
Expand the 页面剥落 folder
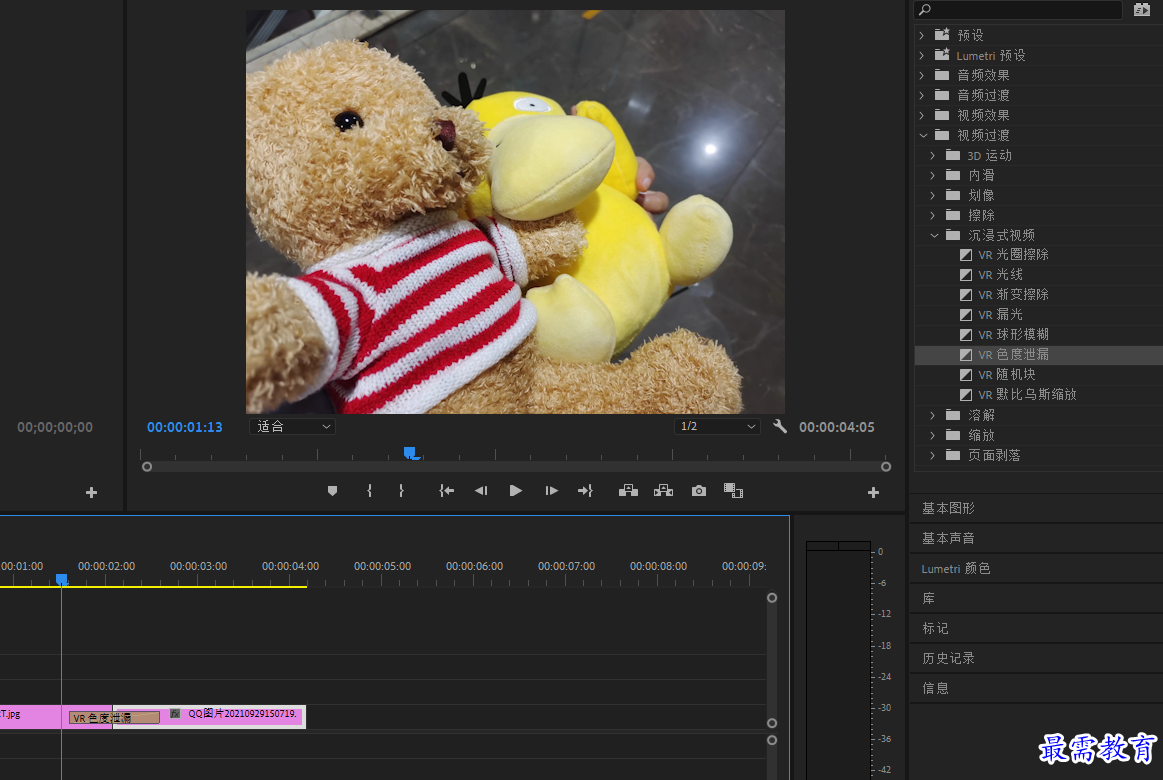[933, 455]
